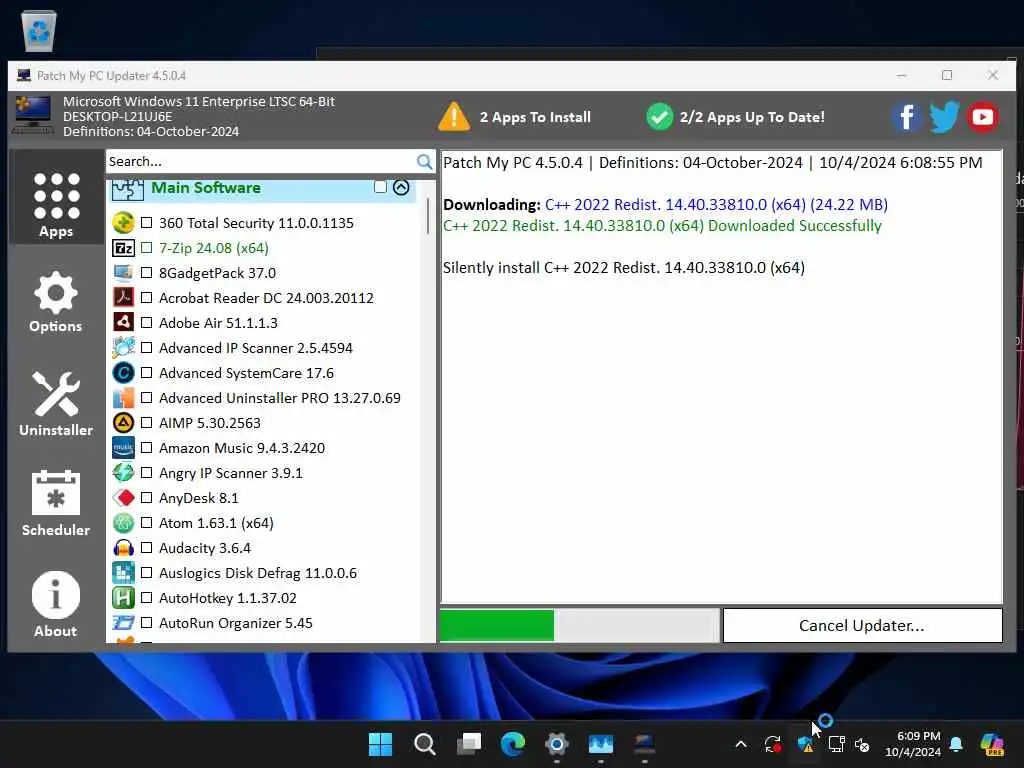The height and width of the screenshot is (768, 1024).
Task: Visit the YouTube channel icon
Action: coord(983,118)
